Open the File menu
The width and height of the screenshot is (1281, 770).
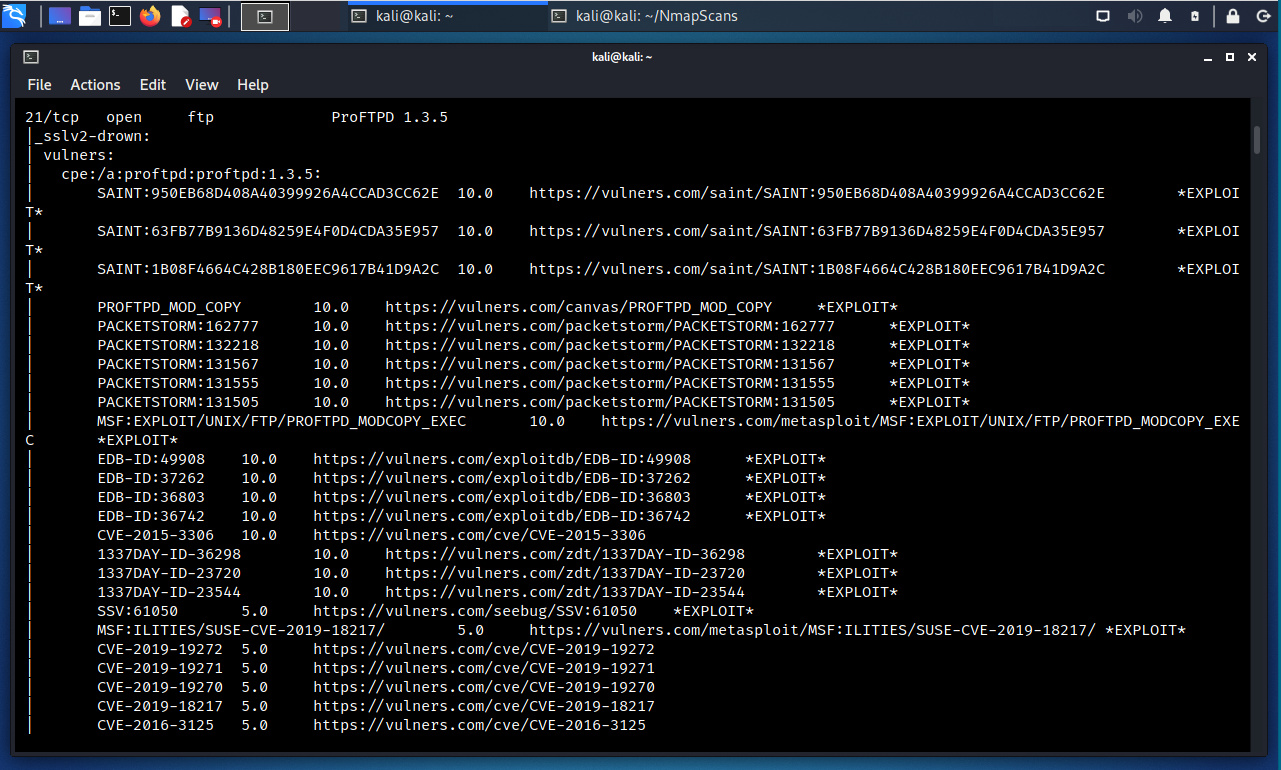(x=39, y=85)
